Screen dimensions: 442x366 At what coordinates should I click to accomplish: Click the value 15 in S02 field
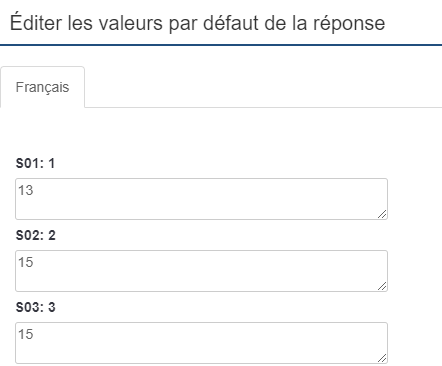coord(26,262)
